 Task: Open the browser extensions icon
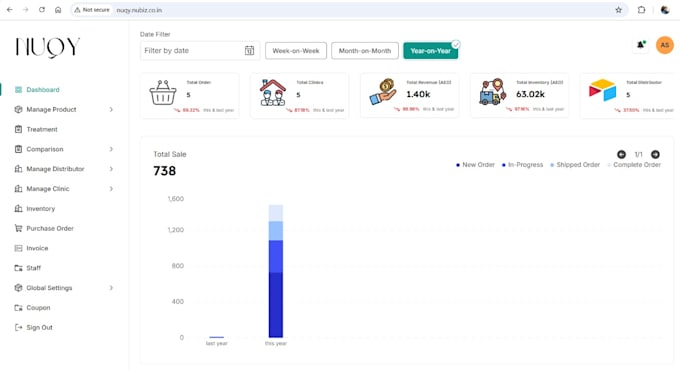coord(641,10)
